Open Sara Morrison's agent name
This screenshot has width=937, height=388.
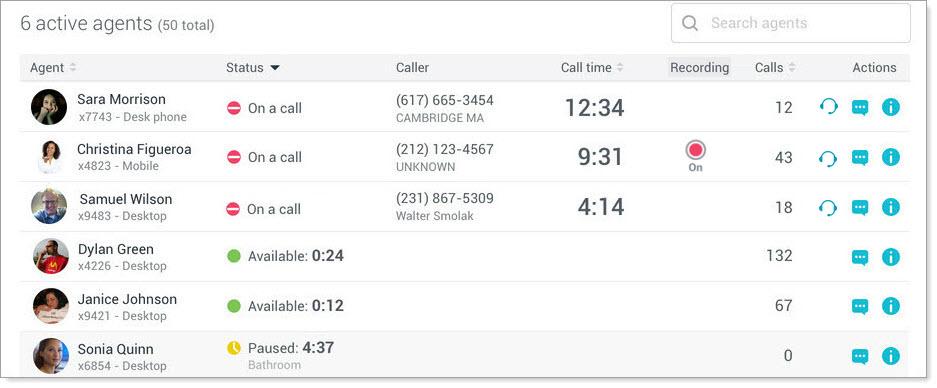coord(121,99)
